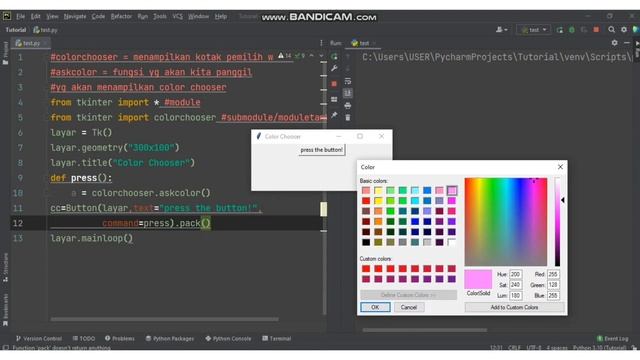The image size is (640, 360).
Task: Change UTF-8 file encoding in status bar
Action: [533, 348]
